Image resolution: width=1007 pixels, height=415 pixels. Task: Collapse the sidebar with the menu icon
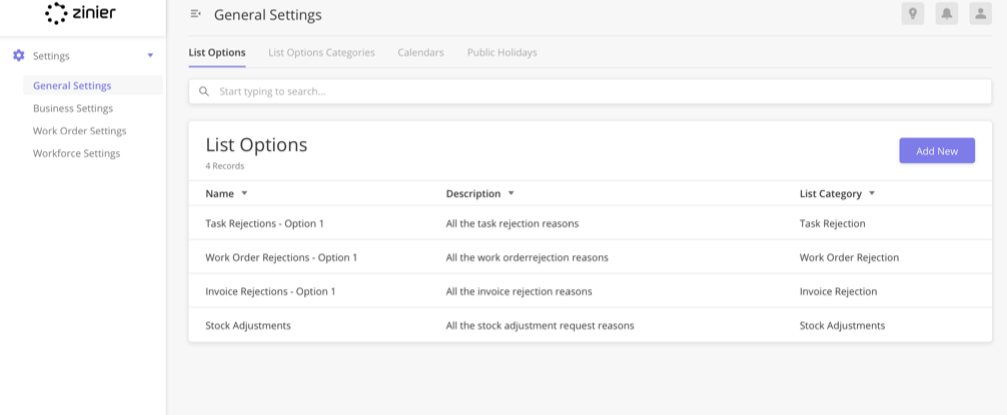(196, 14)
